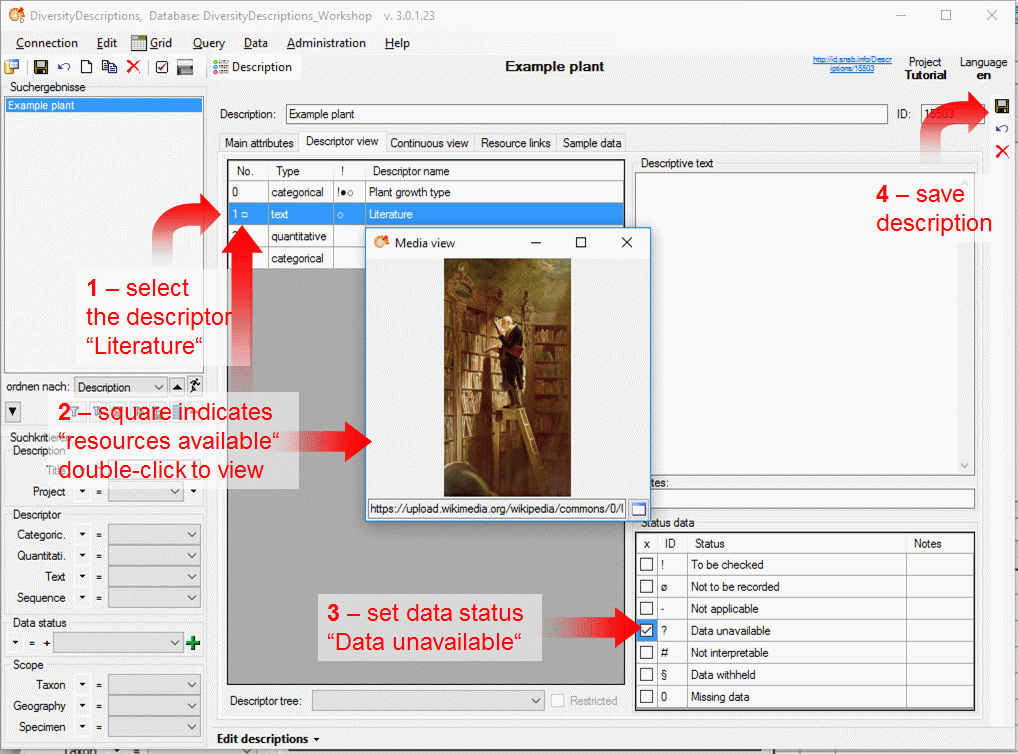Click the floppy disk save icon in the top toolbar
1018x754 pixels.
click(x=41, y=67)
